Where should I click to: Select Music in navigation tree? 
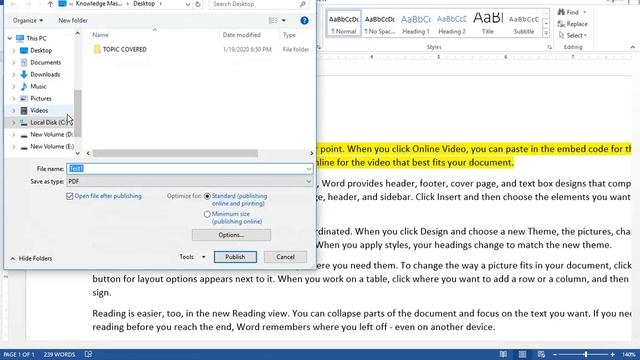[38, 87]
